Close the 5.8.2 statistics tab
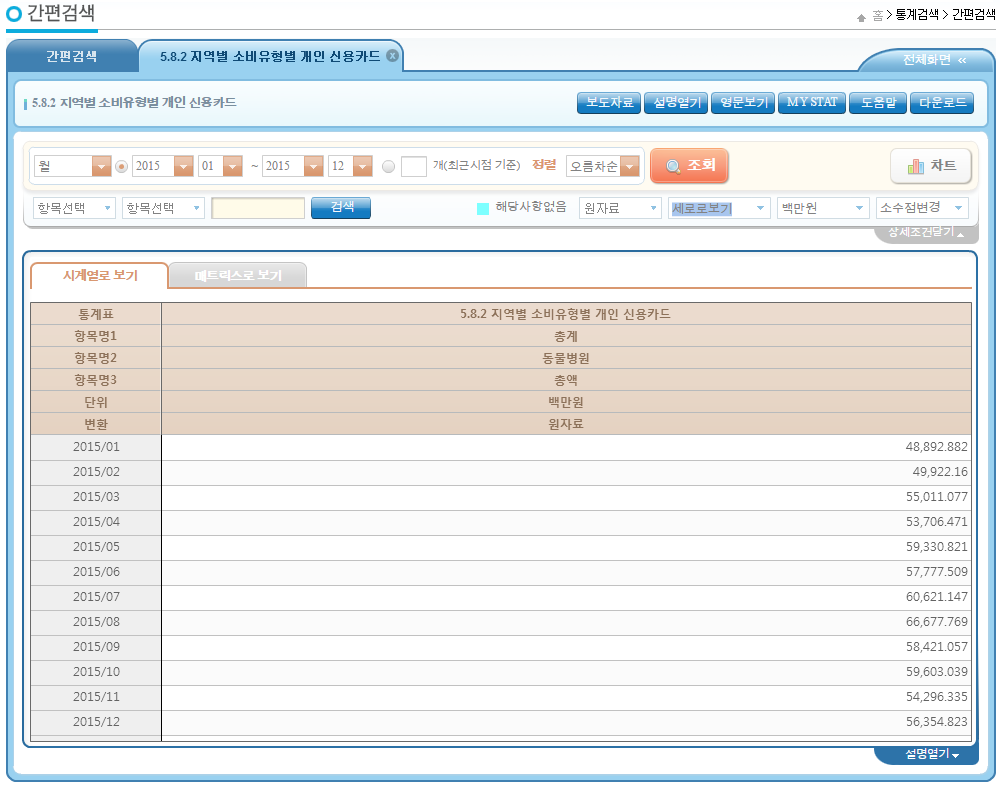 (392, 56)
